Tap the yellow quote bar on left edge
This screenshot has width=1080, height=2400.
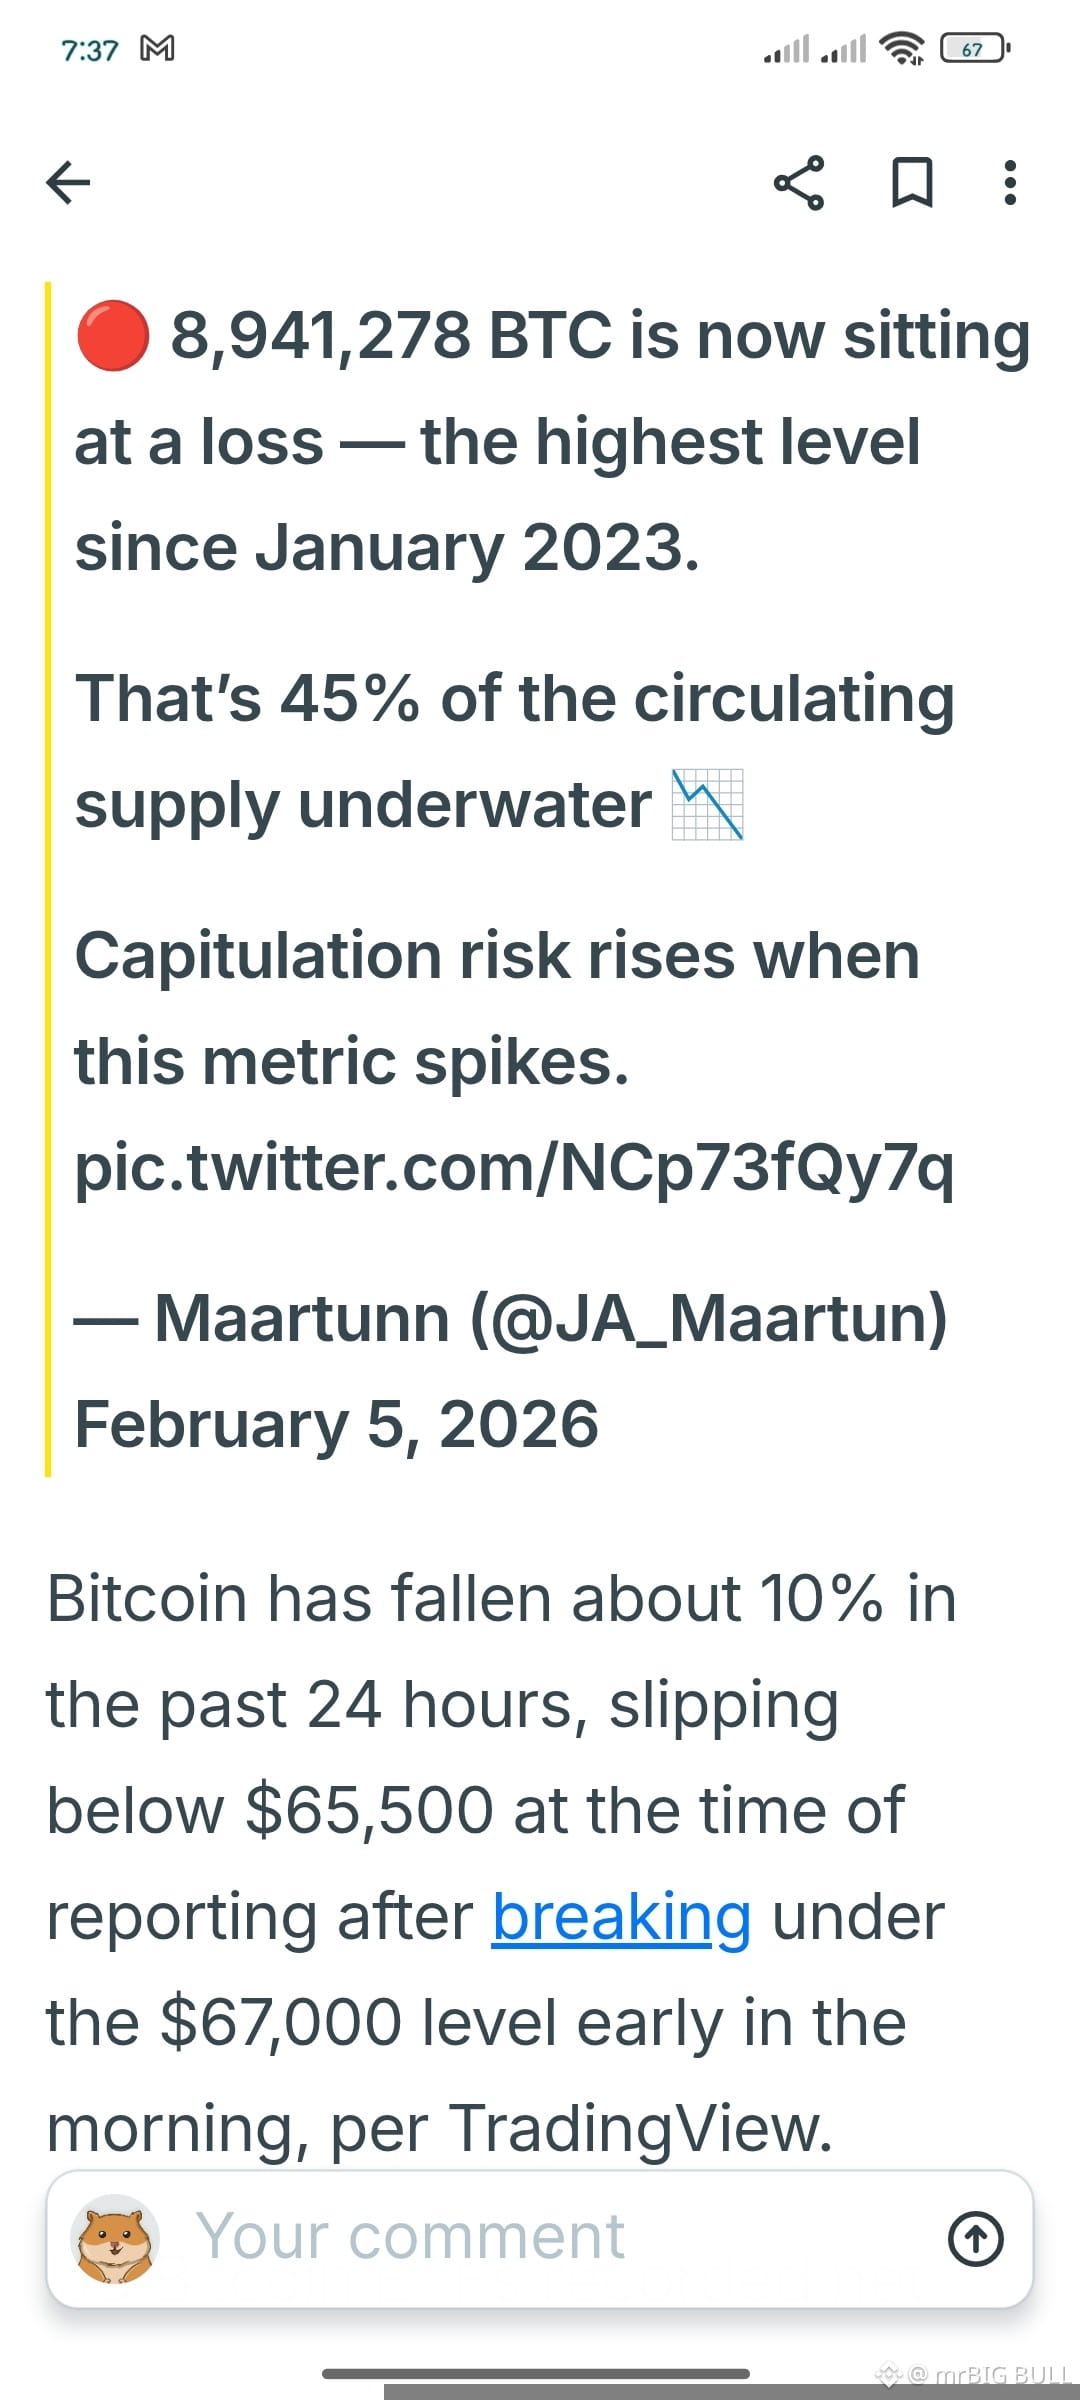[x=48, y=879]
